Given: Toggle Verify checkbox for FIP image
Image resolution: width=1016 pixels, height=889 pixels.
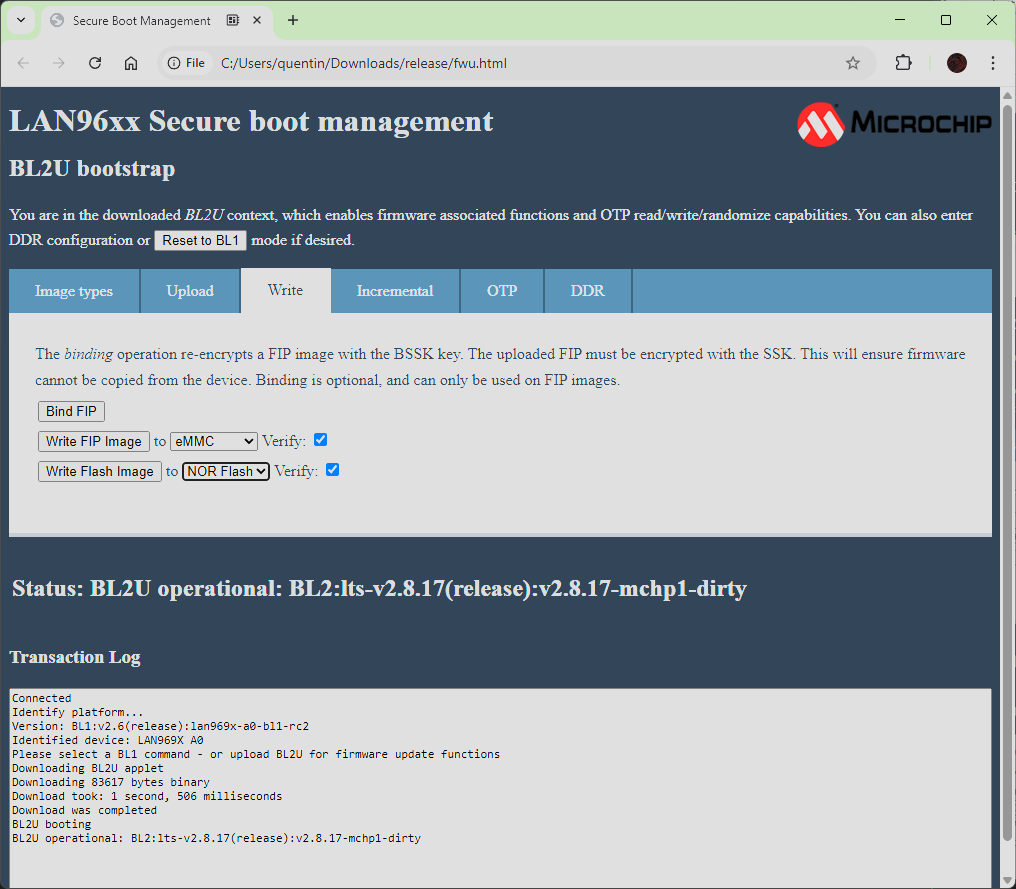Looking at the screenshot, I should 321,440.
